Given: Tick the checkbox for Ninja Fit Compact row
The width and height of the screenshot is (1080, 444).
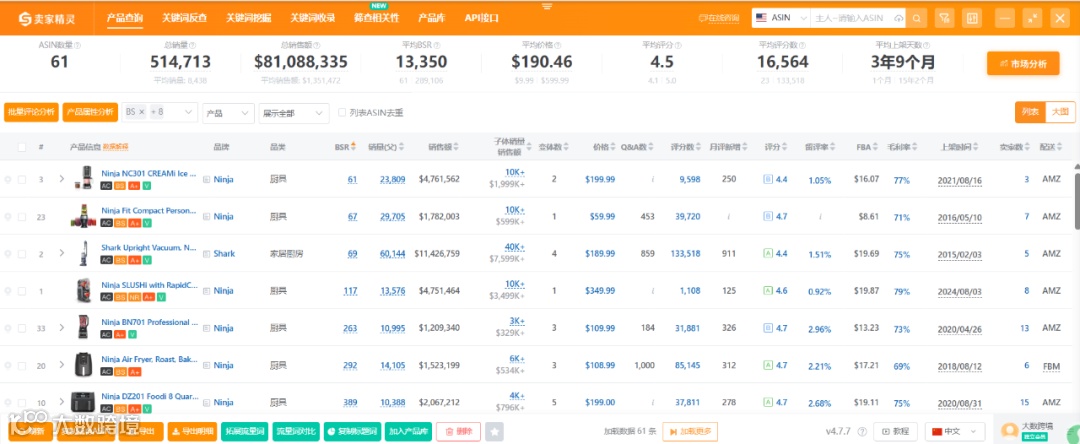Looking at the screenshot, I should (22, 216).
